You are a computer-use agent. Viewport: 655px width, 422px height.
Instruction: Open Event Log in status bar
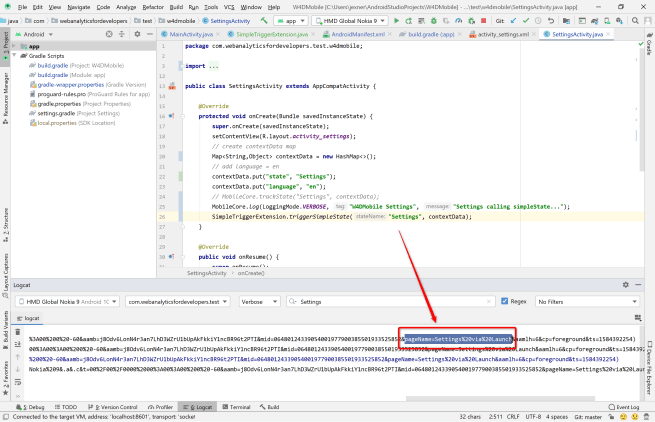[625, 407]
